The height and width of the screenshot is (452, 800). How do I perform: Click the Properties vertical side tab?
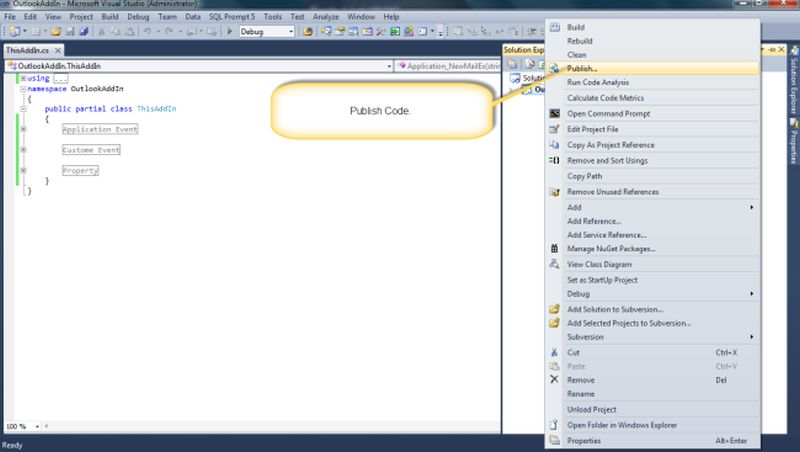pos(794,141)
